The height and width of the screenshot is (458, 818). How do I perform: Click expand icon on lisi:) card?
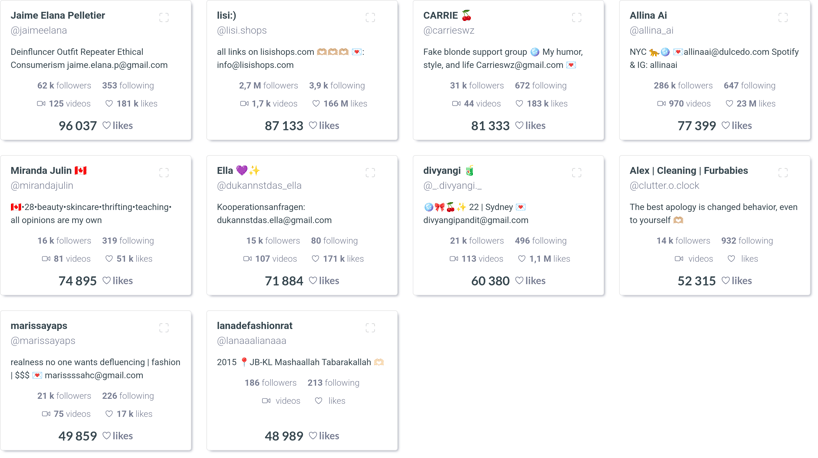370,18
